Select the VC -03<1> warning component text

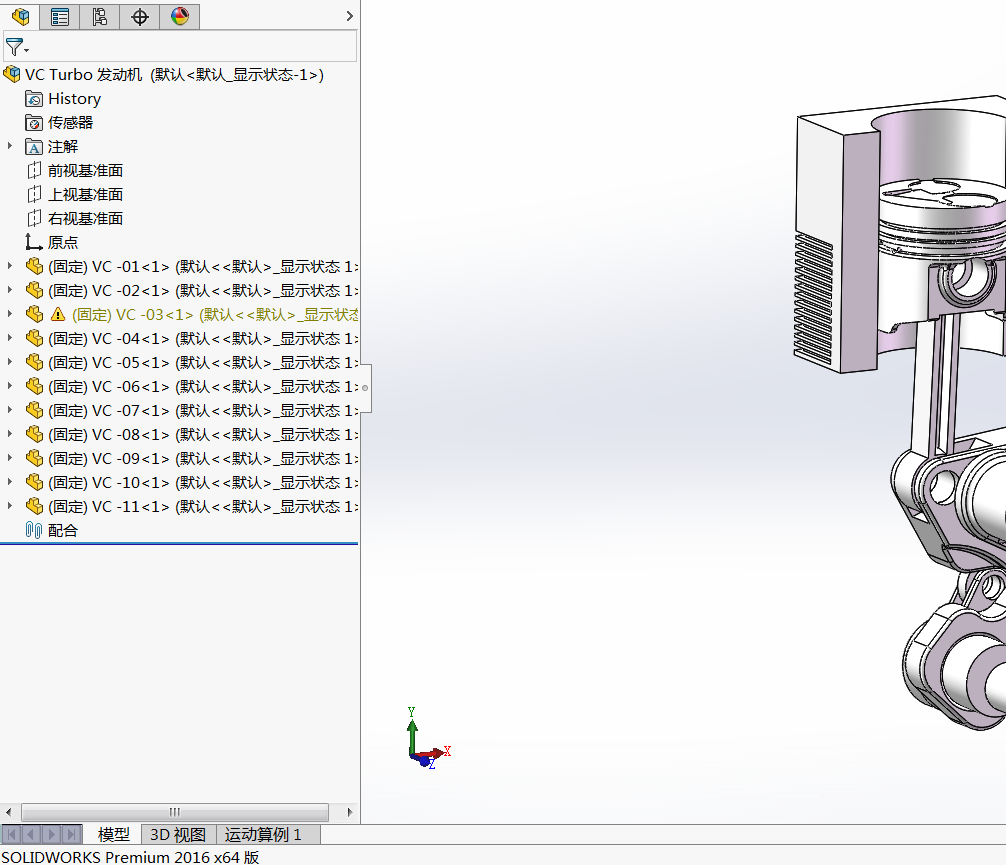pyautogui.click(x=215, y=314)
